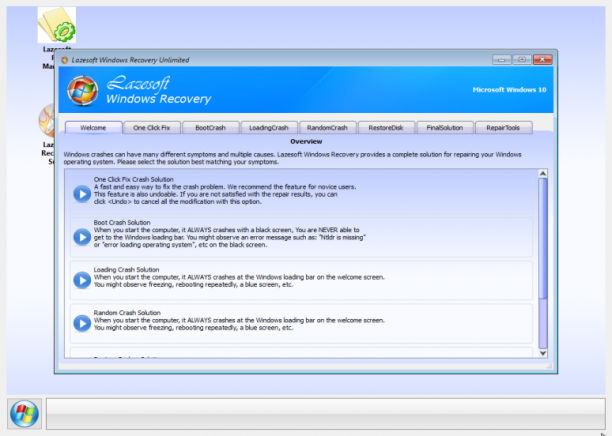
Task: Click the 'Loading Crash Solution' heading
Action: pos(126,269)
